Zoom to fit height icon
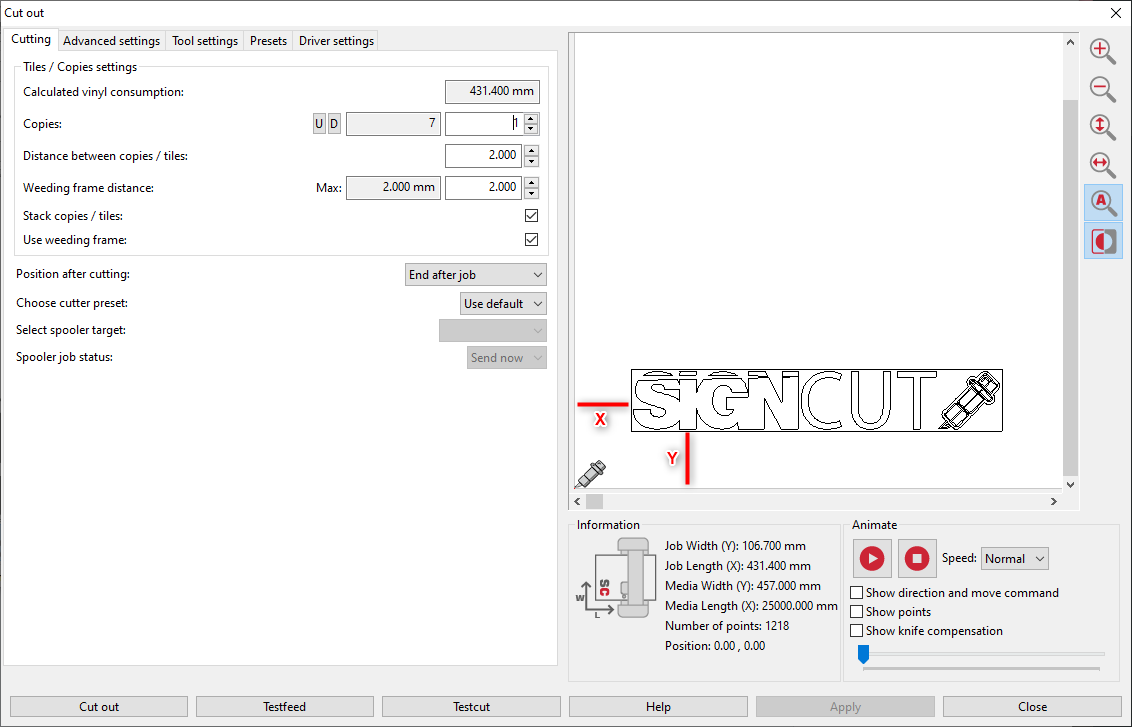 tap(1102, 127)
